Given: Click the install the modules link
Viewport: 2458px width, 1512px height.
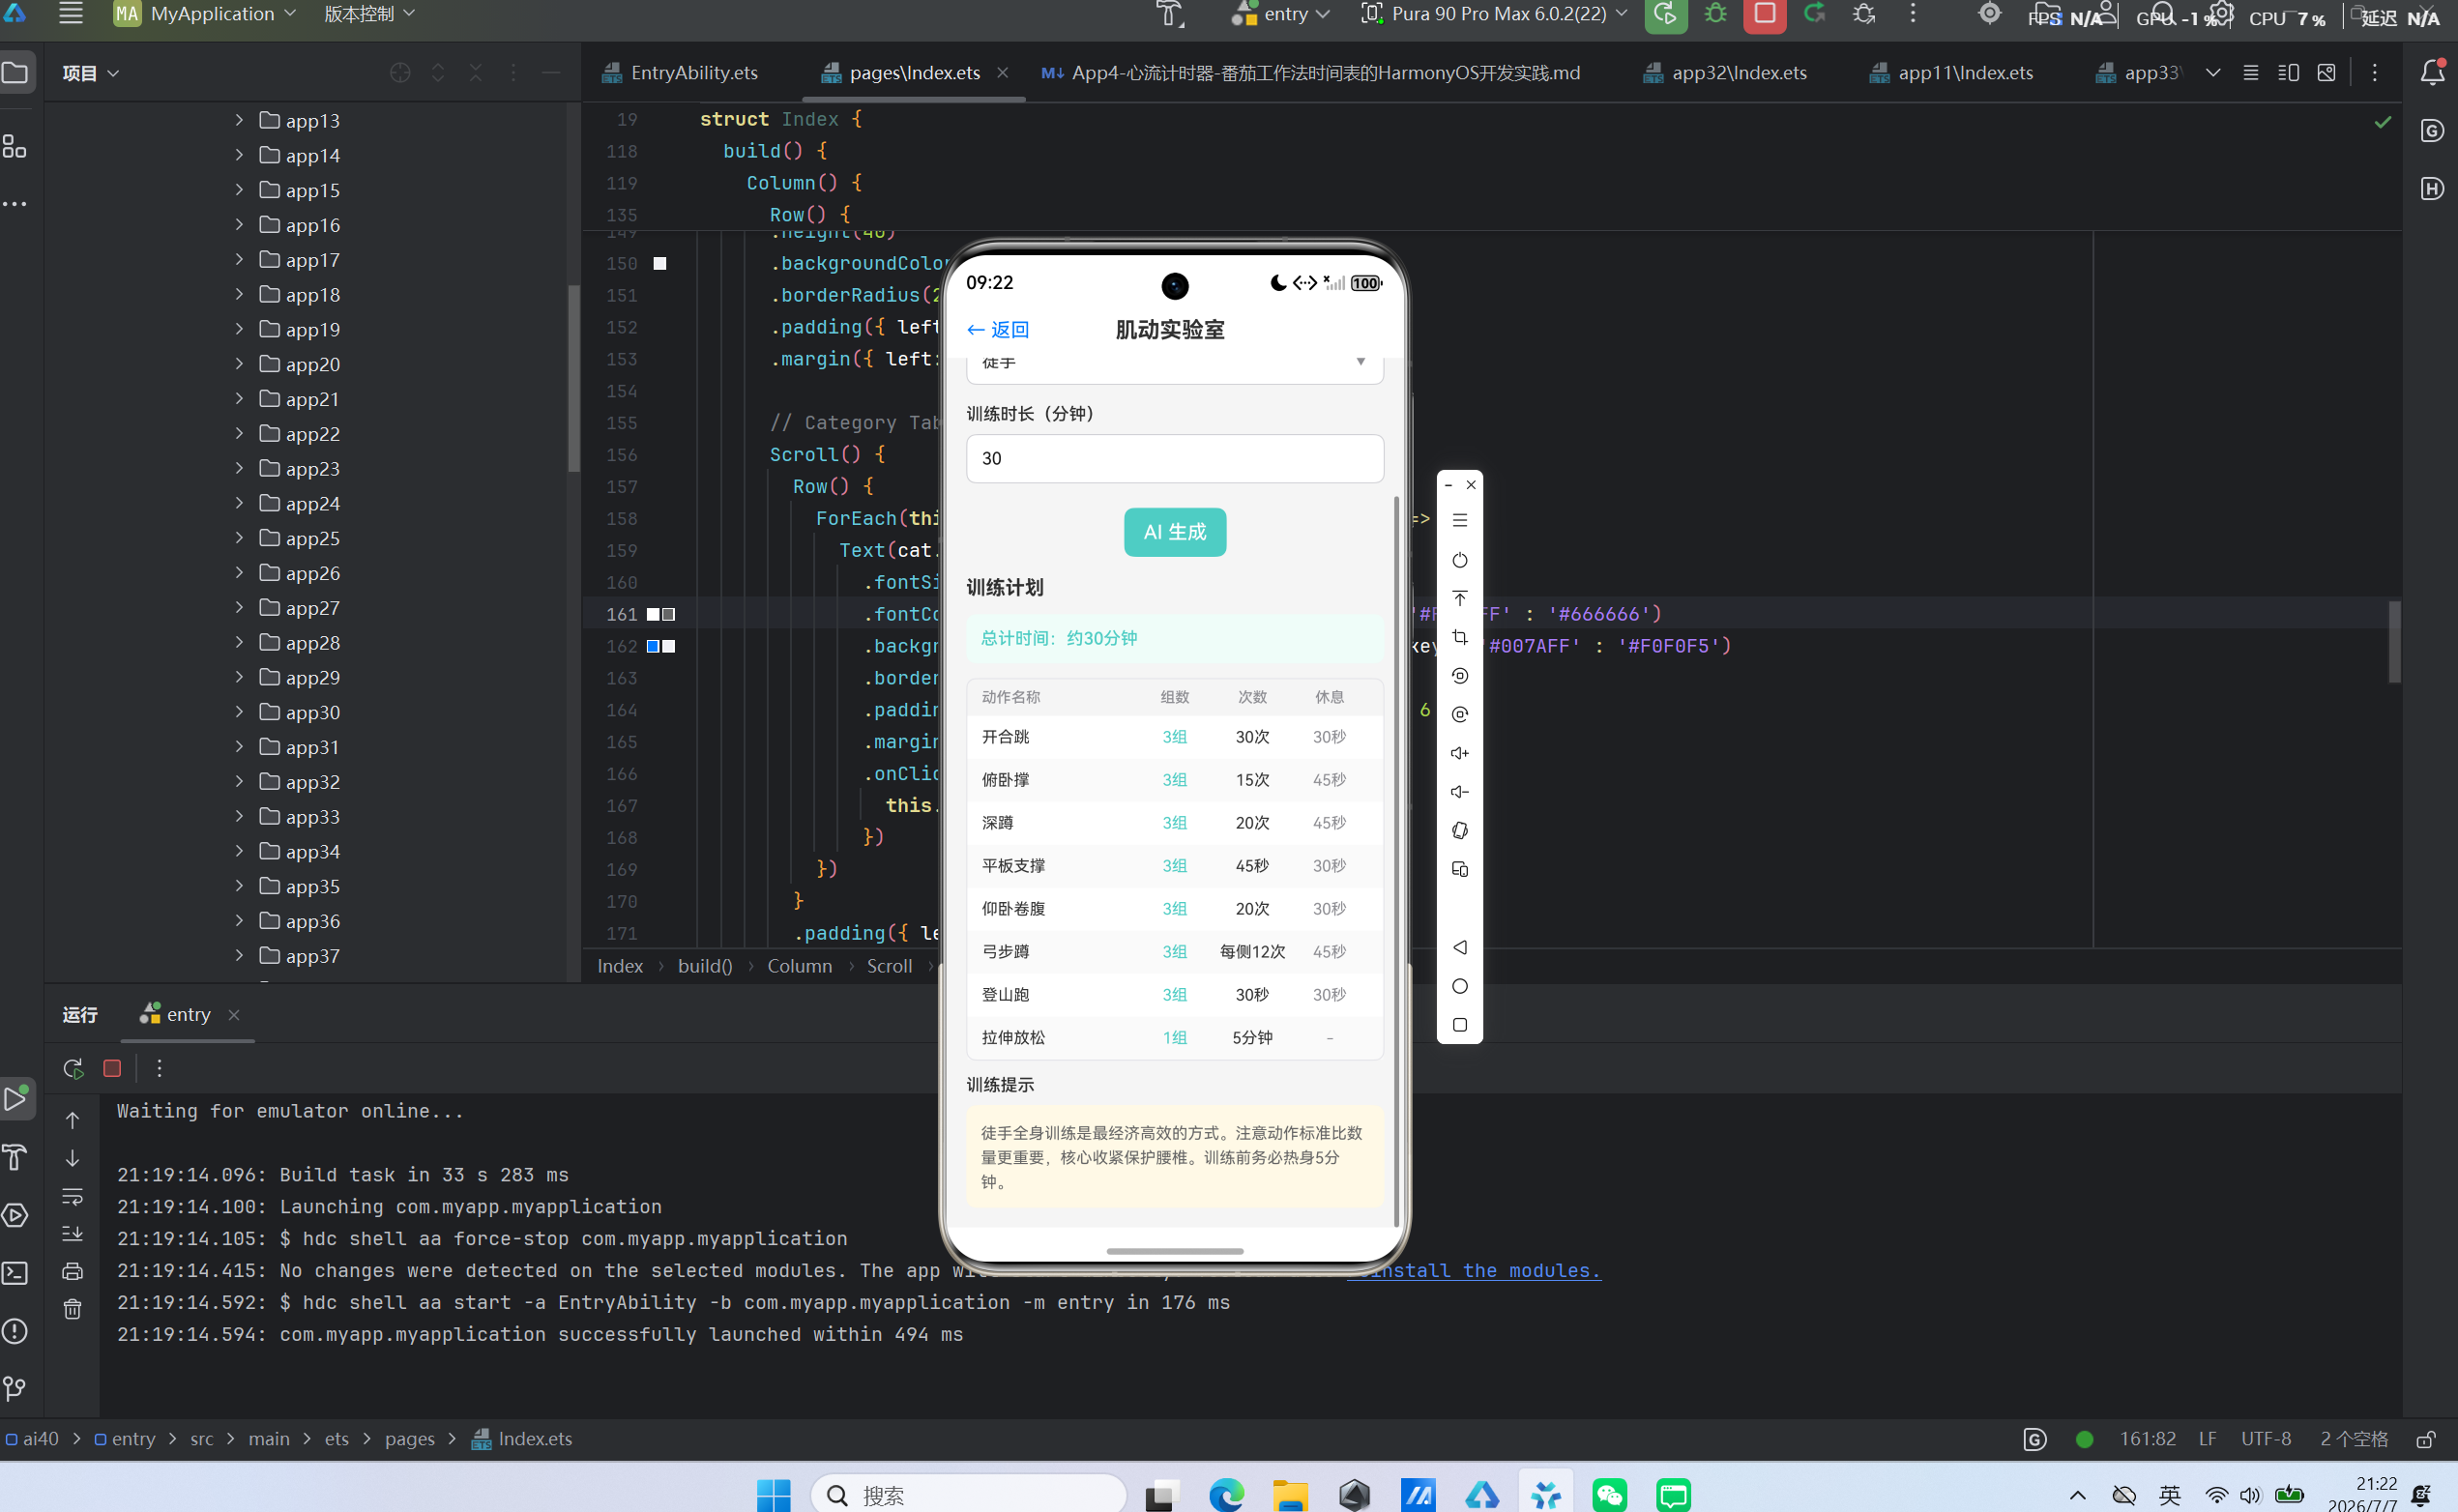Looking at the screenshot, I should 1474,1271.
